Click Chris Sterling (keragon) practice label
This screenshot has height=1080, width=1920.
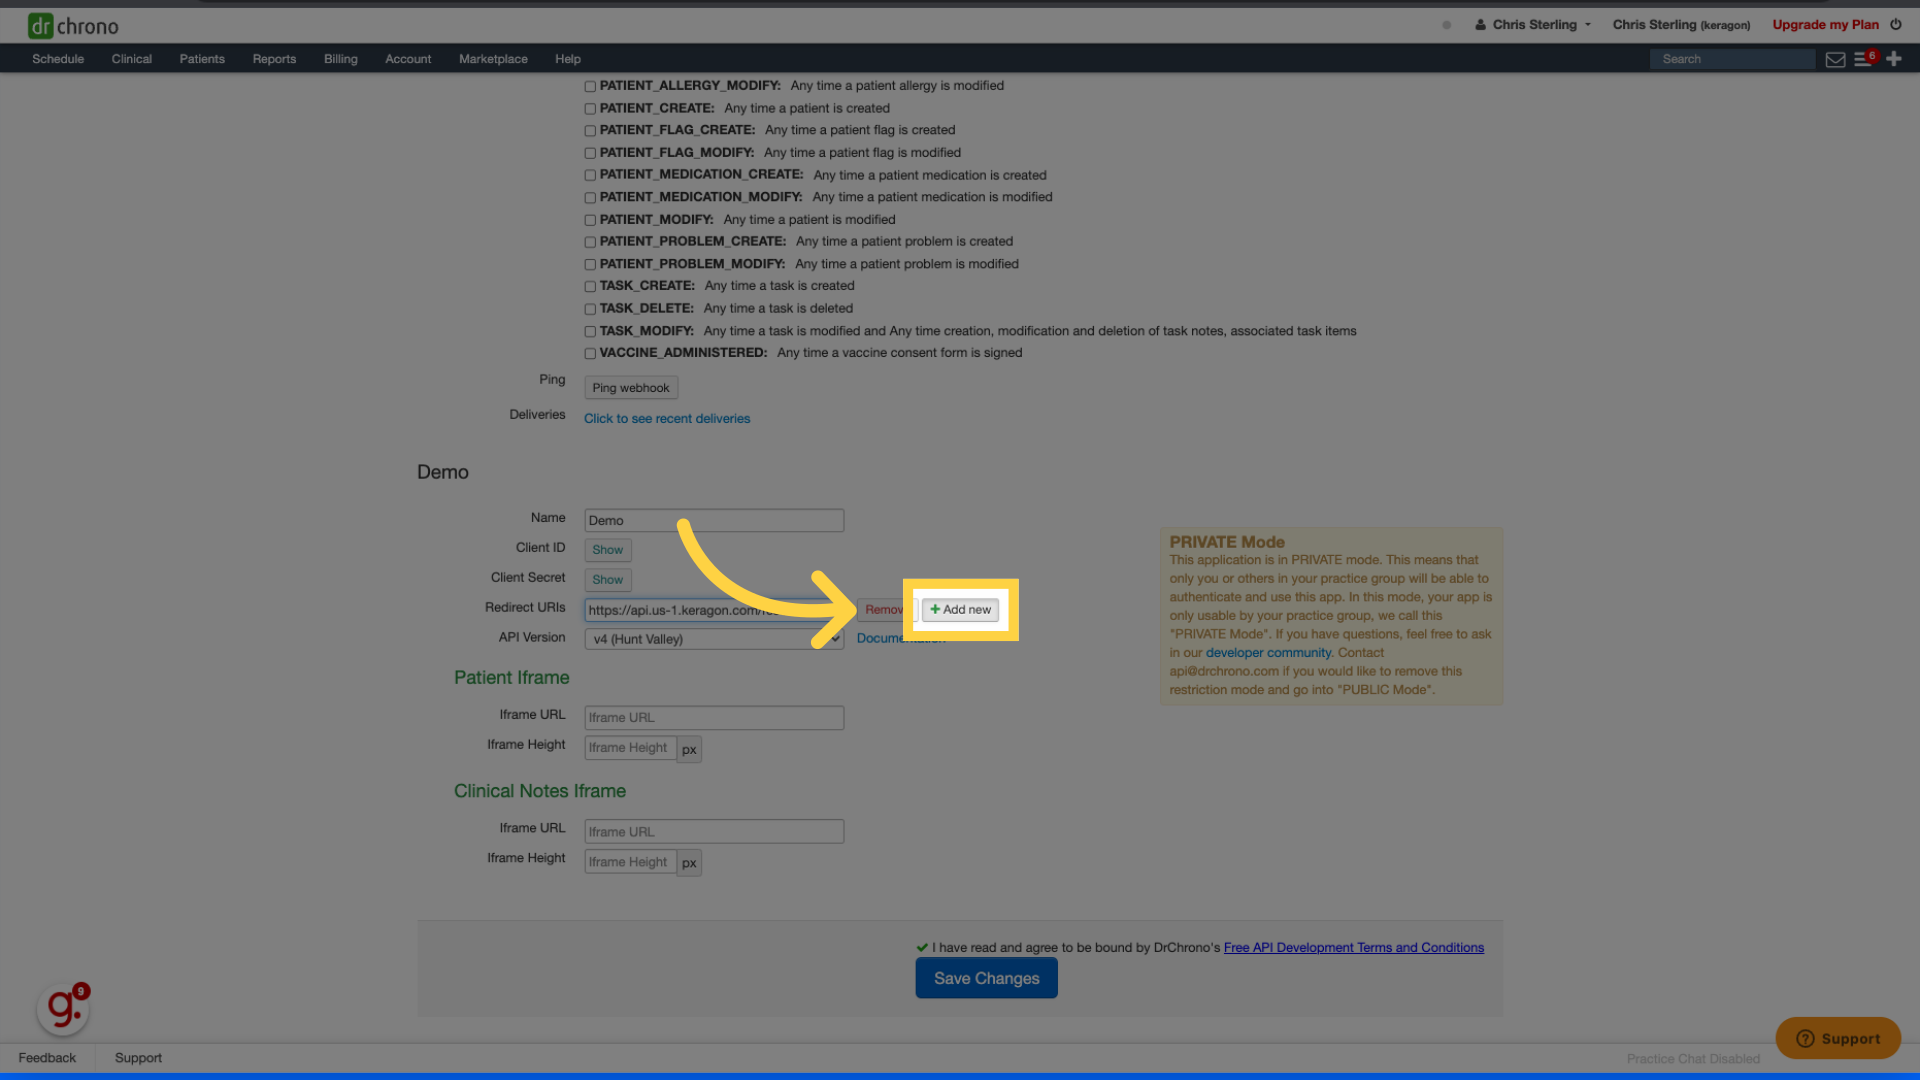click(1681, 25)
